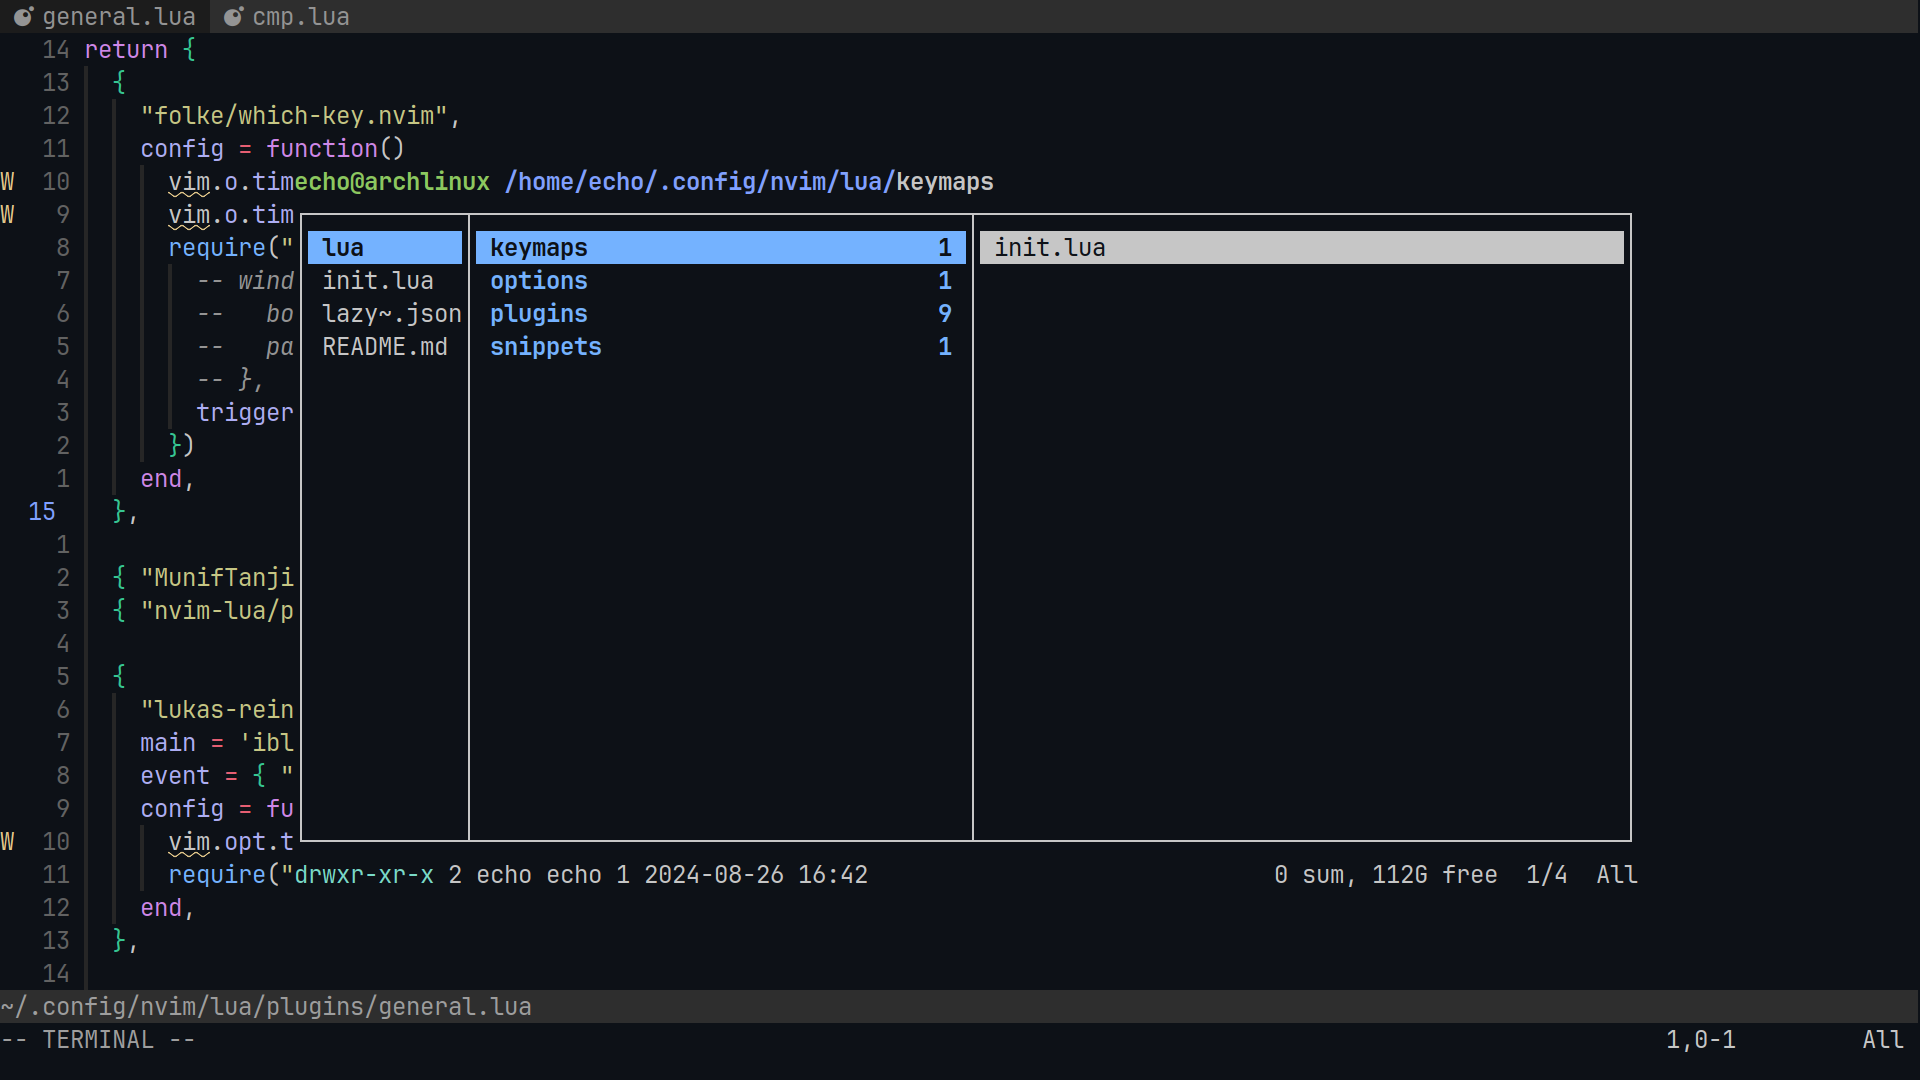Click the 'event = {' code line

217,776
